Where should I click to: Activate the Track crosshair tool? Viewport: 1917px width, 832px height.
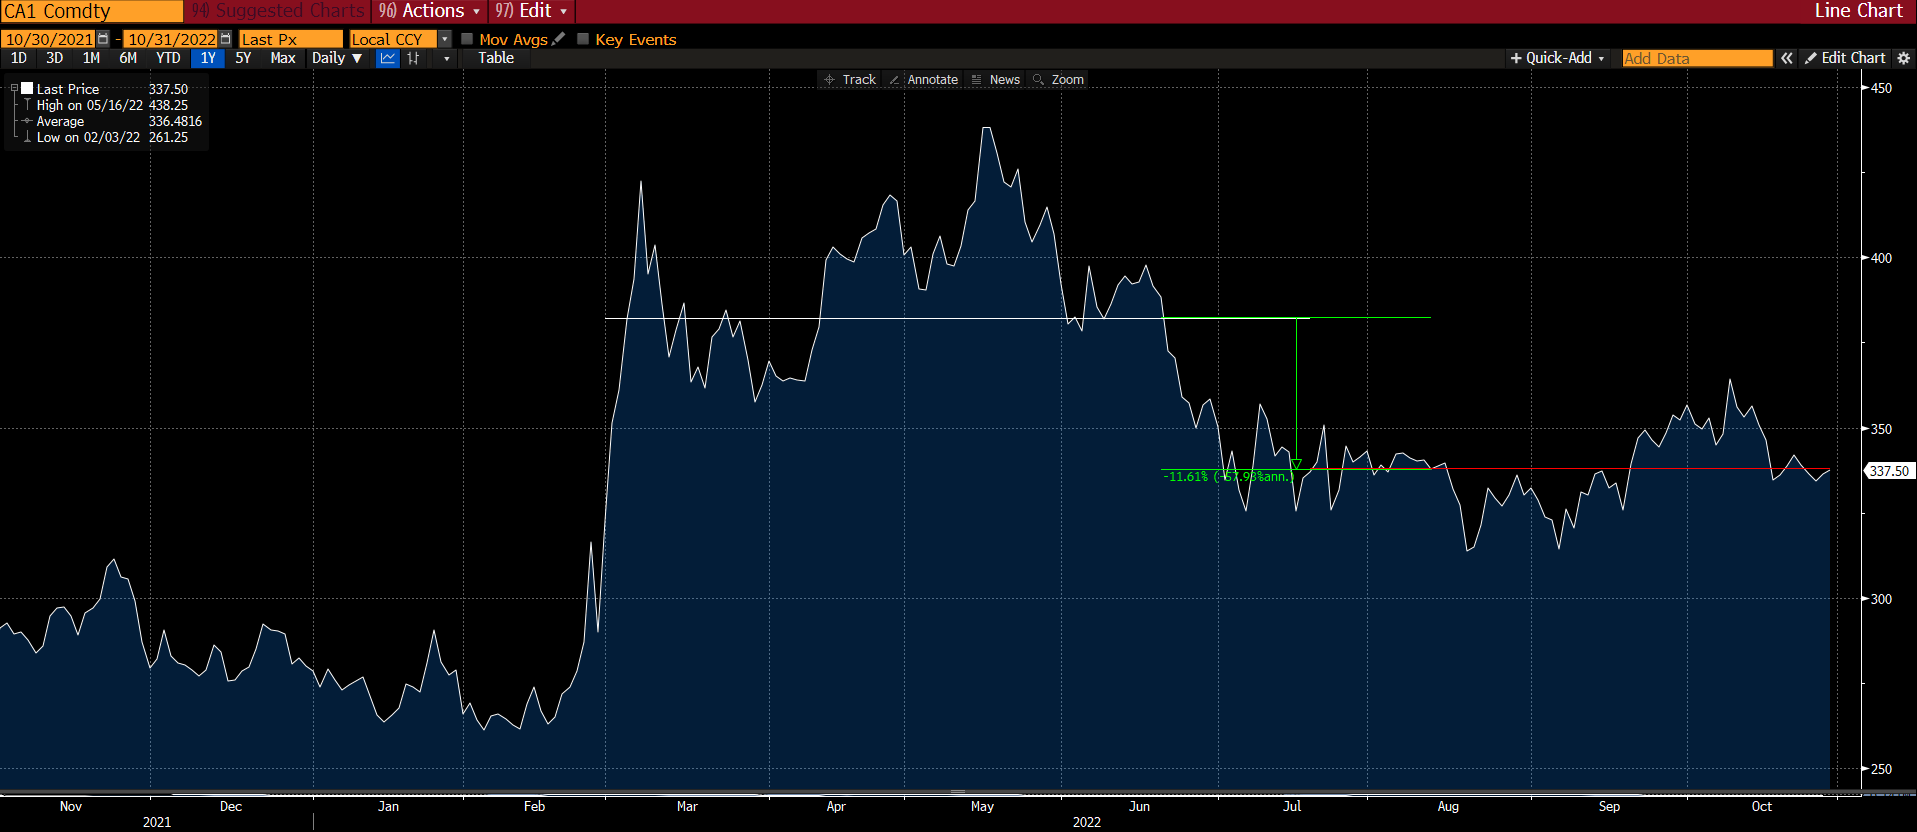point(849,79)
